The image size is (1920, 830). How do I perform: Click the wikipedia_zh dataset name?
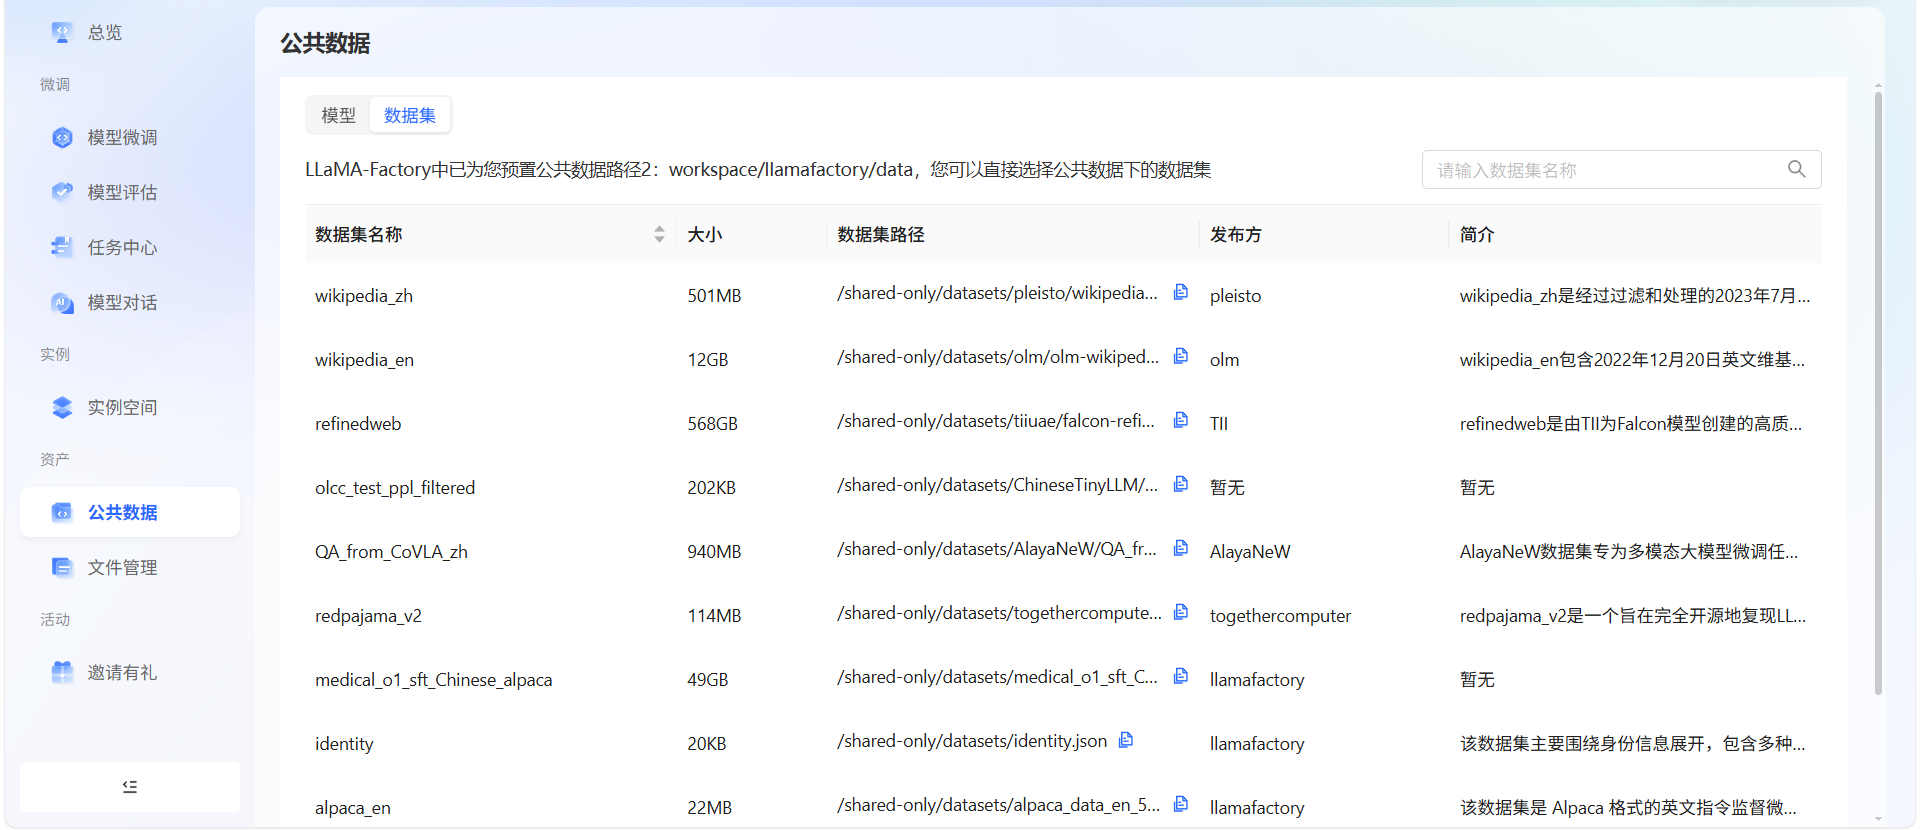[364, 296]
